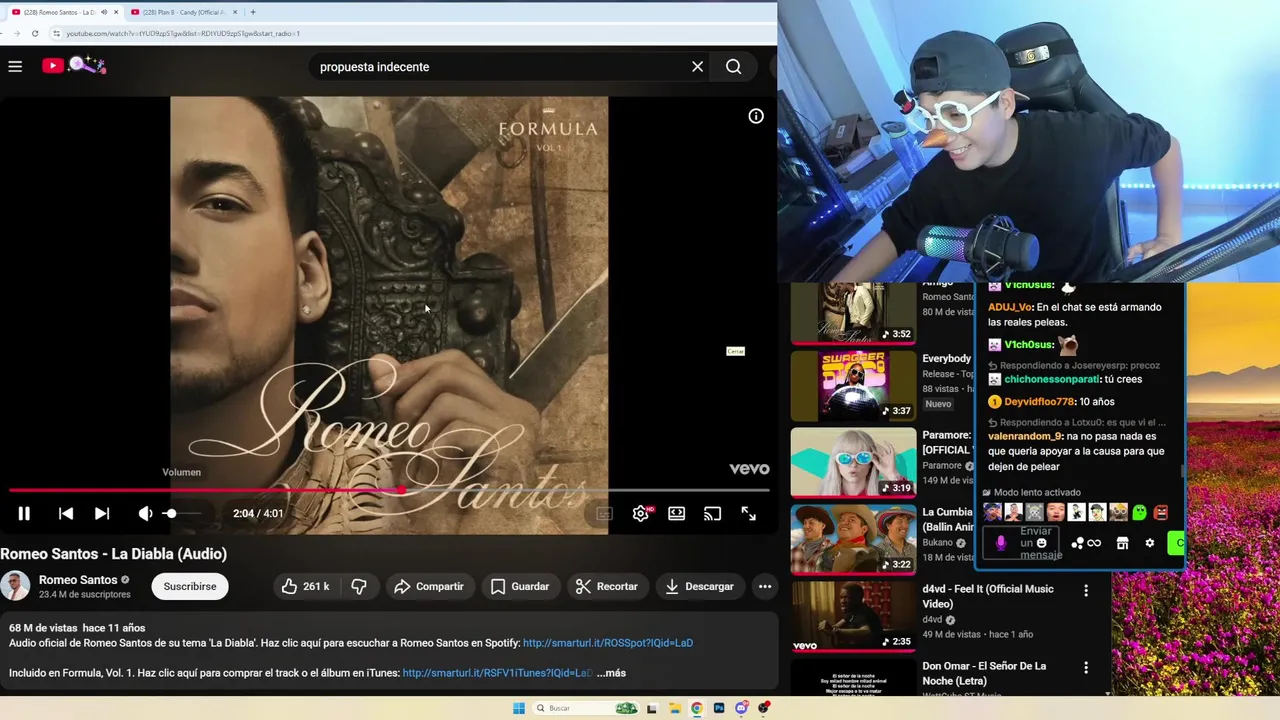Enter full screen mode

pos(748,513)
